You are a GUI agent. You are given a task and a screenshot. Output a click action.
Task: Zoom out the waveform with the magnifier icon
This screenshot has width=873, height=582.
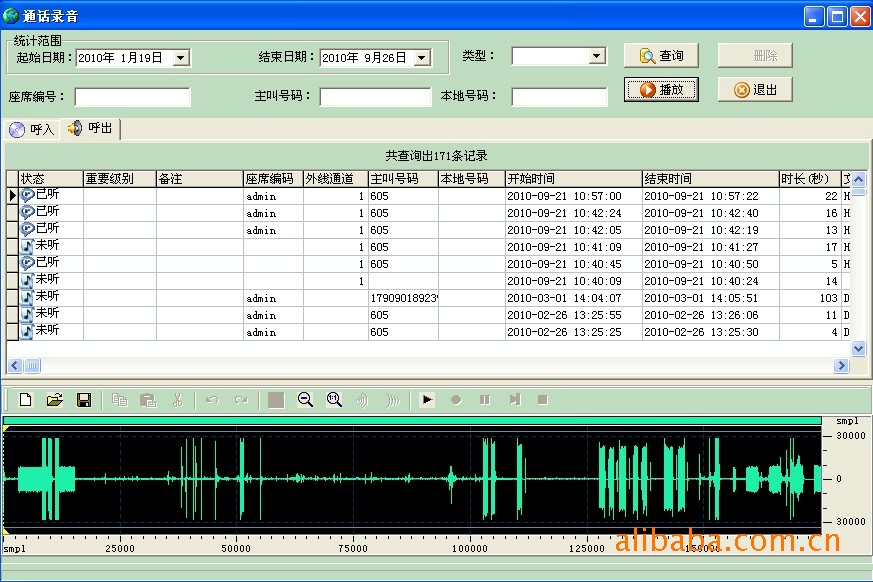coord(305,400)
